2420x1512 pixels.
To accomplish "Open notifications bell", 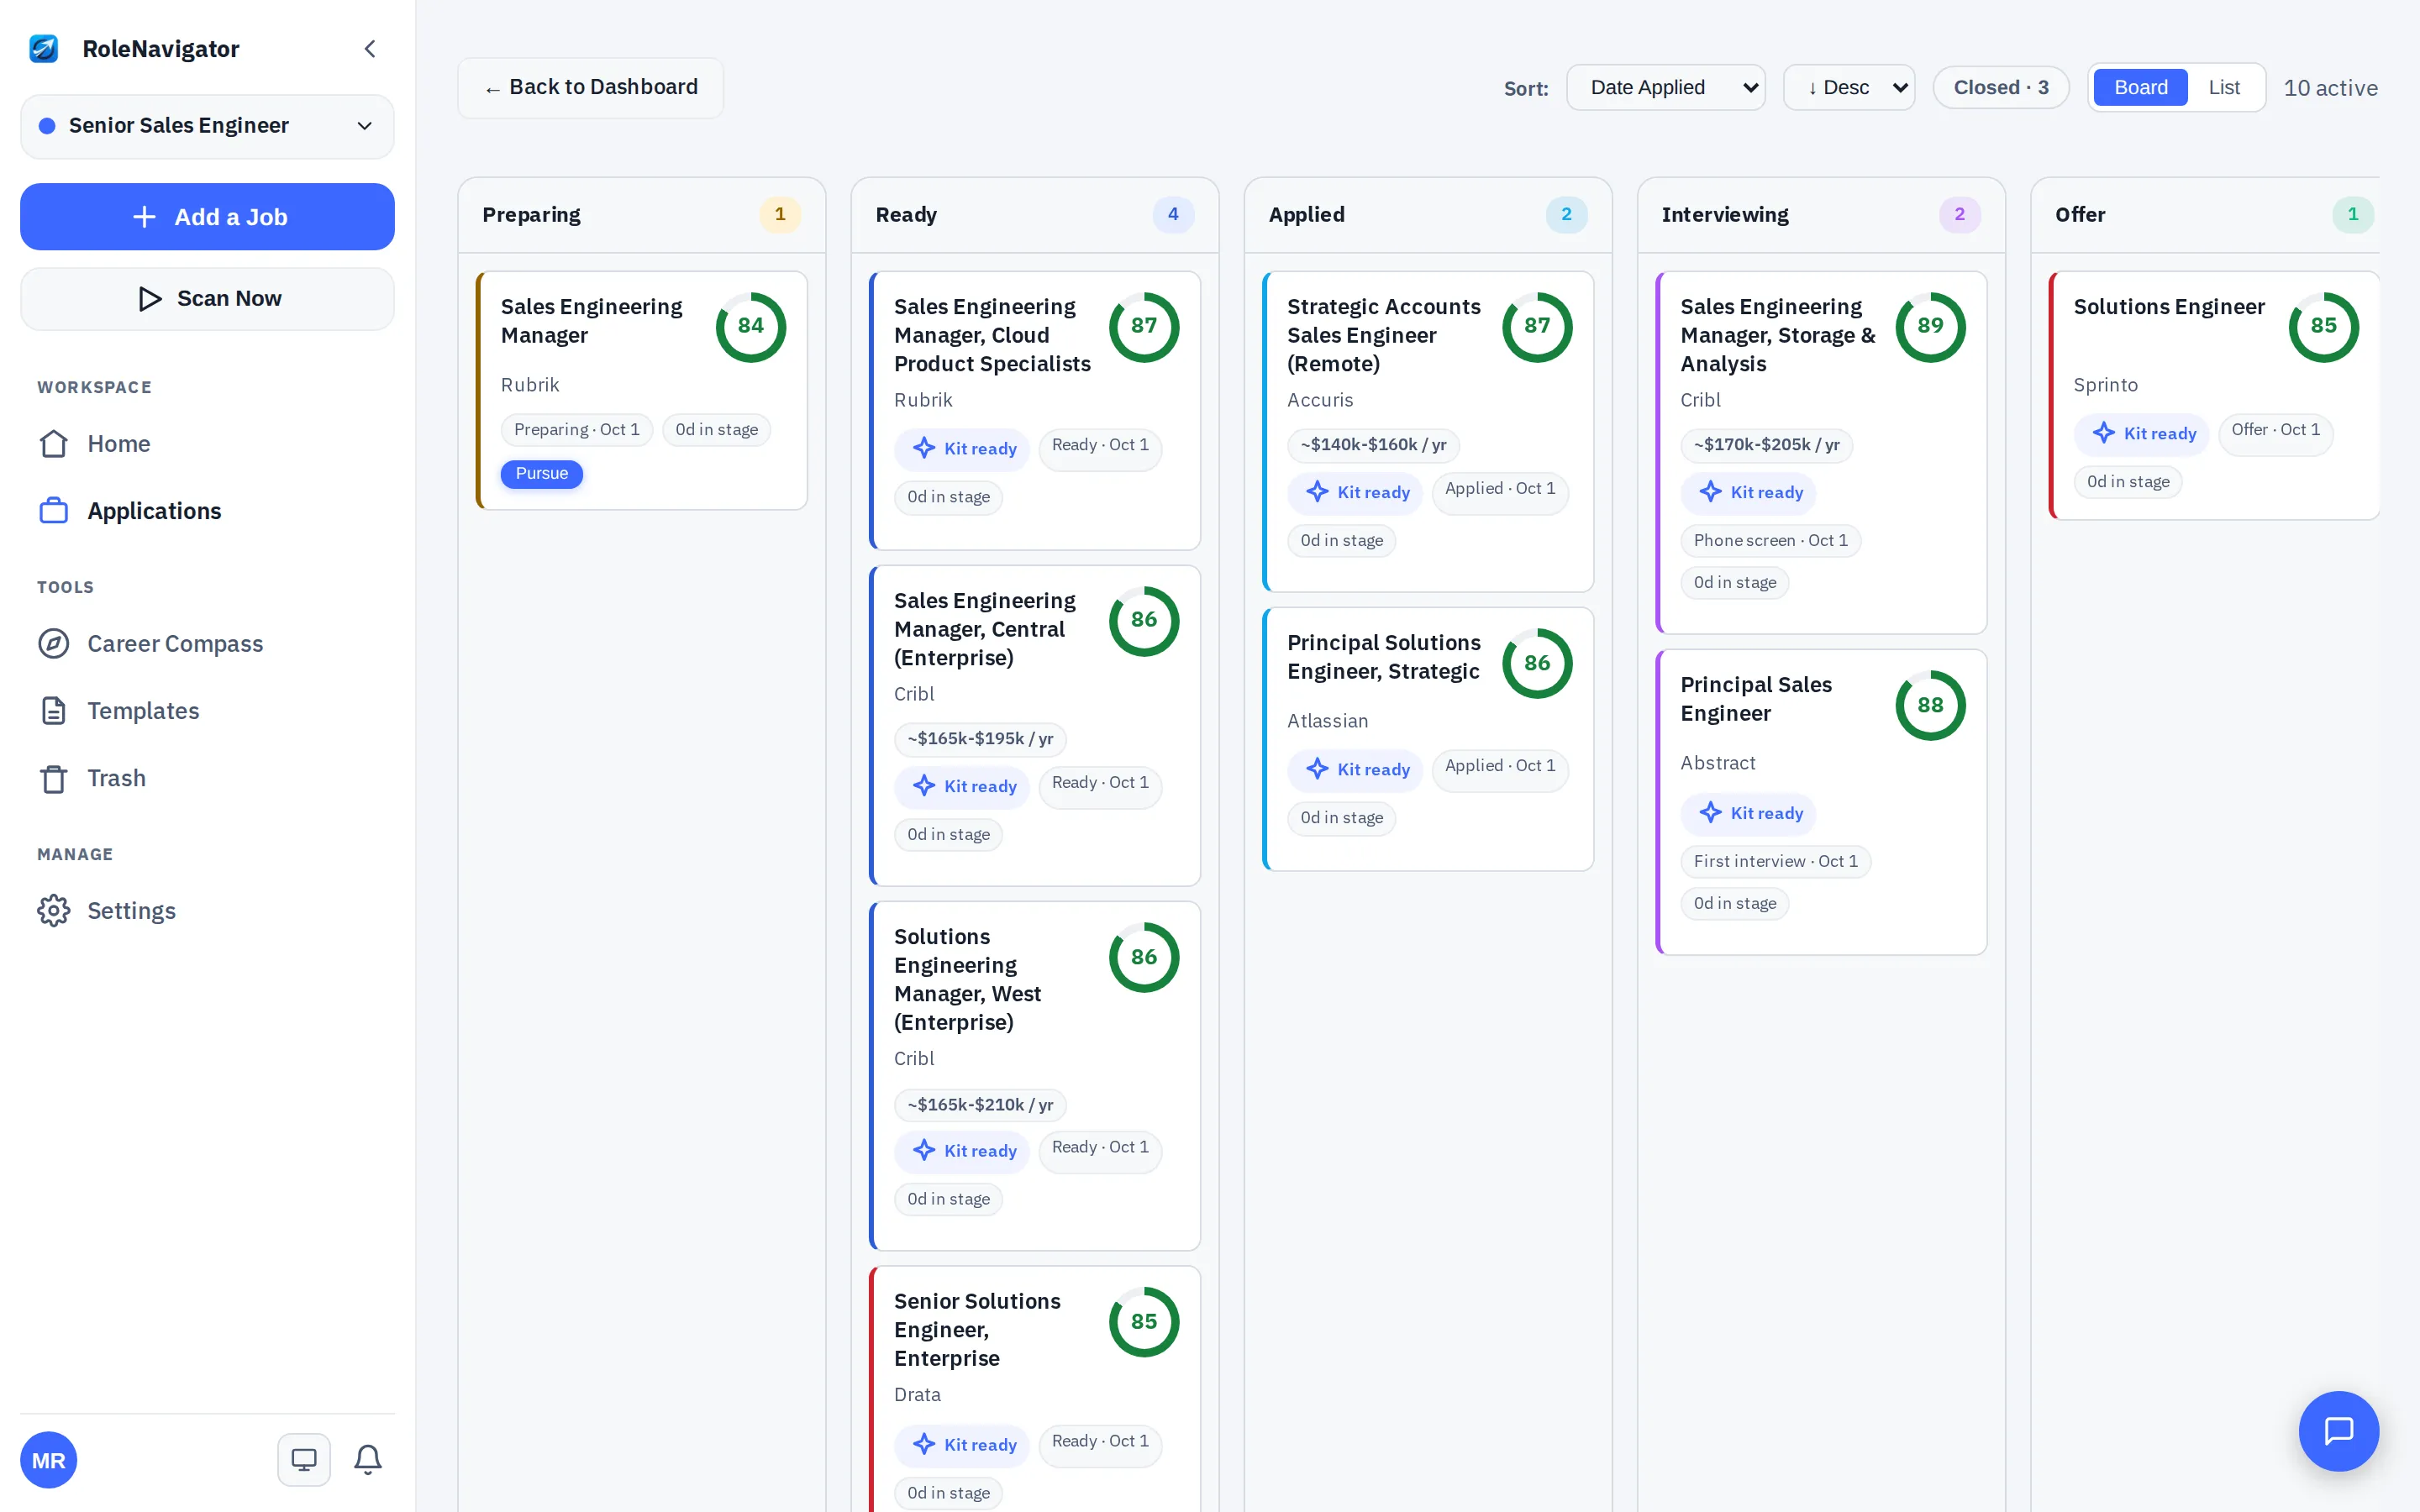I will pyautogui.click(x=368, y=1460).
